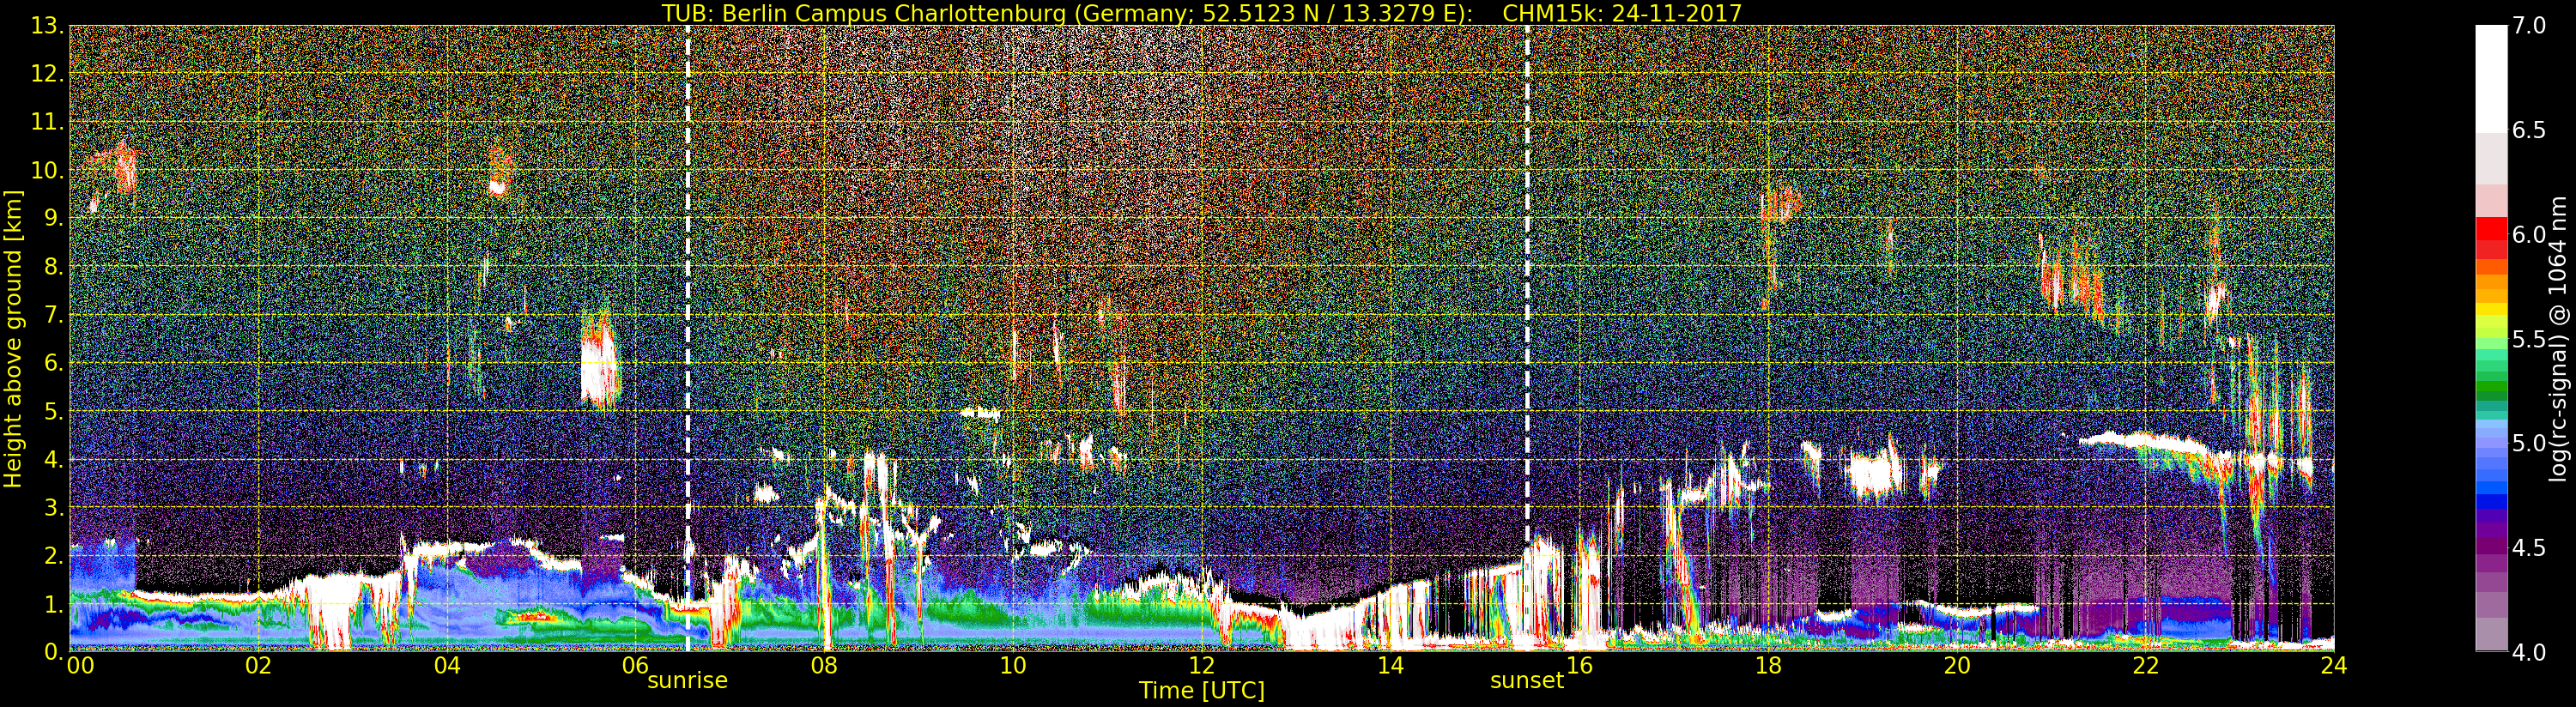Click the '0.' height tick label
This screenshot has width=2576, height=707.
tap(54, 651)
